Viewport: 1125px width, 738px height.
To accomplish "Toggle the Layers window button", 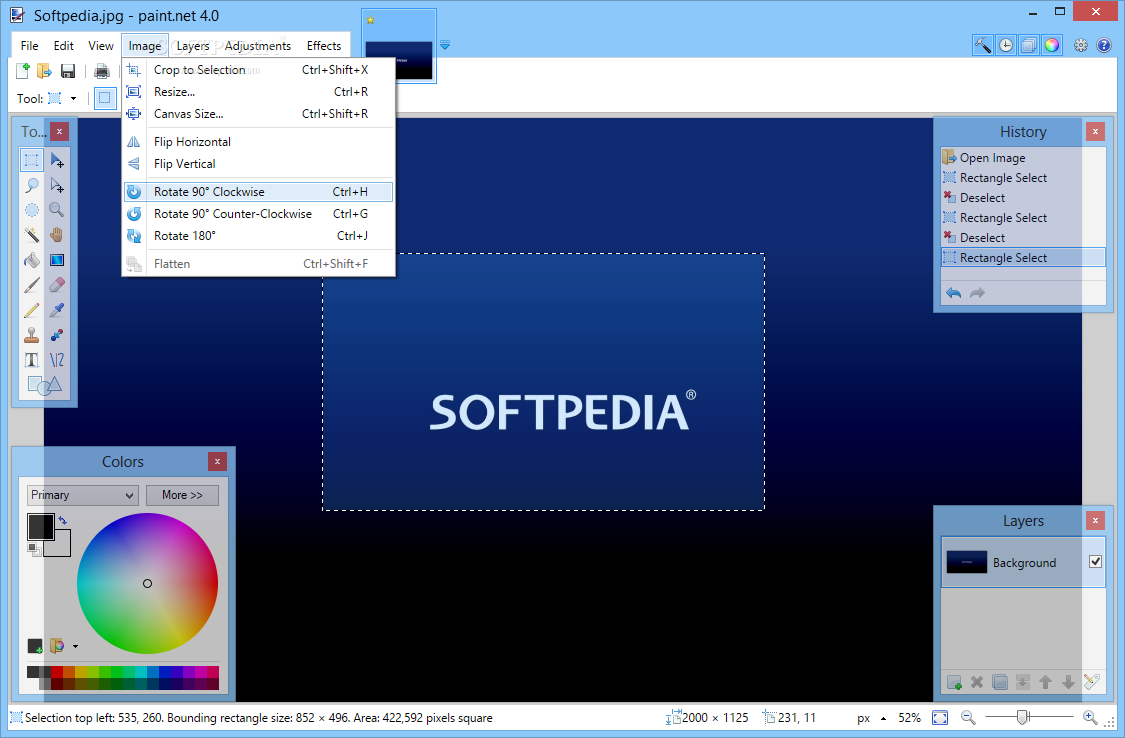I will (x=1029, y=45).
